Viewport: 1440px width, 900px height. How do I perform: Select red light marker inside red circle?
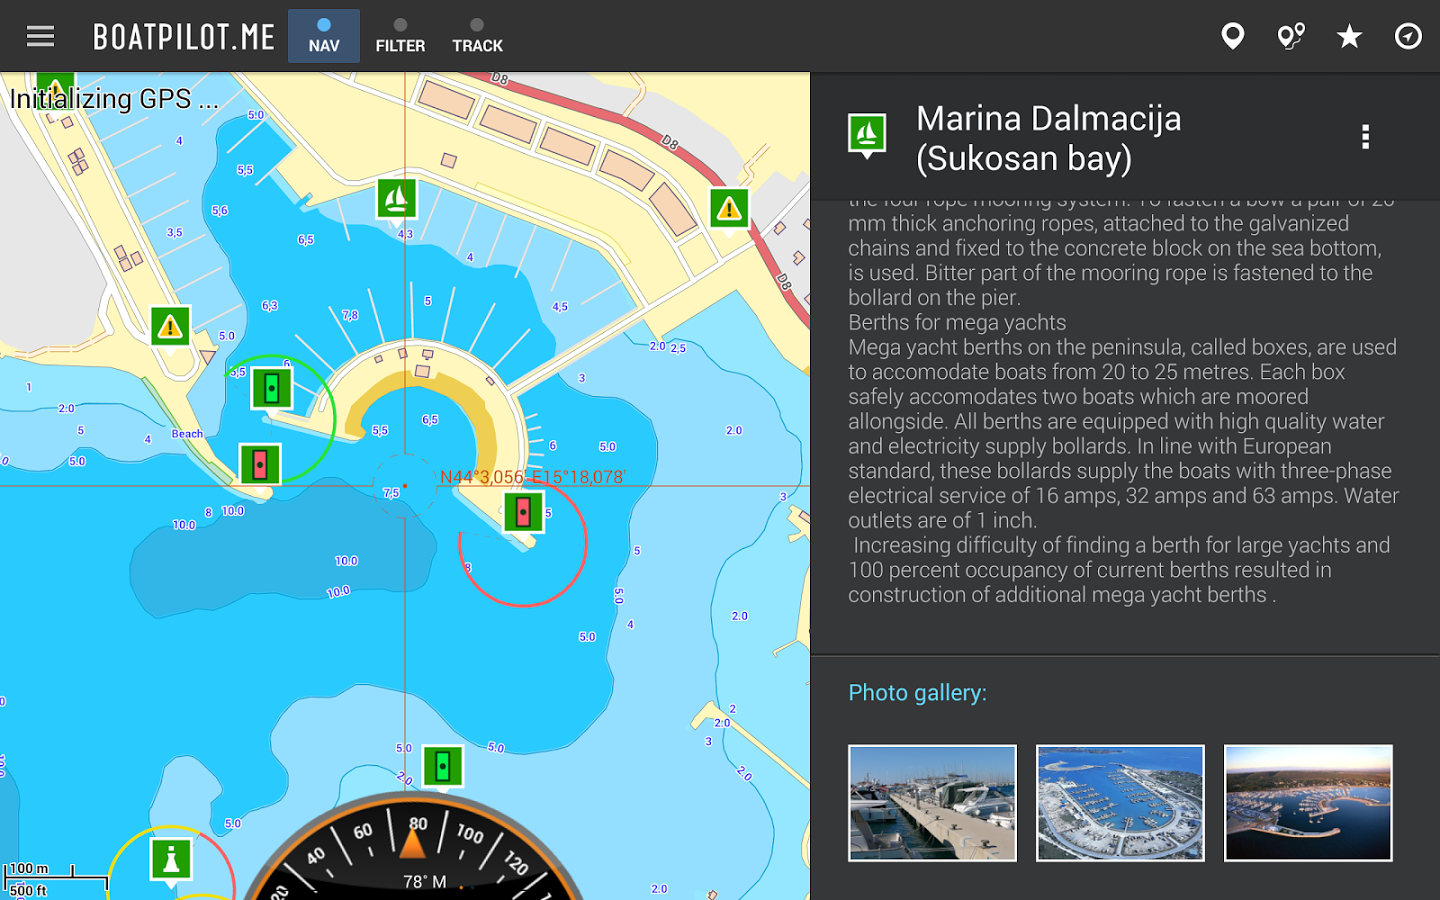(523, 512)
